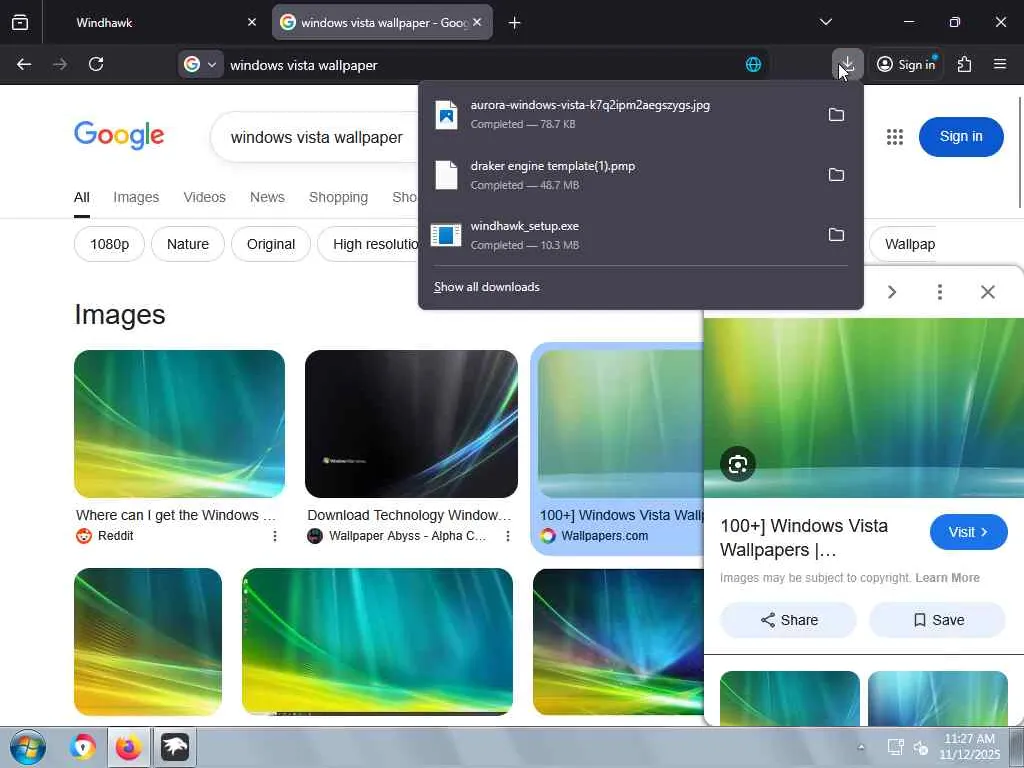Click Firefox account Sign in button
The image size is (1024, 768).
(906, 64)
